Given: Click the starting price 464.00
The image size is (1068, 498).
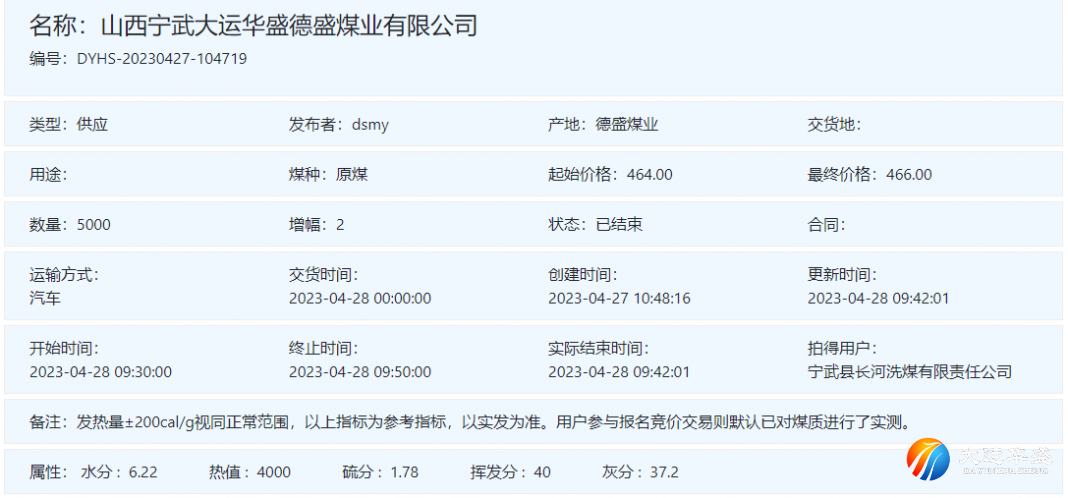Looking at the screenshot, I should pyautogui.click(x=649, y=174).
